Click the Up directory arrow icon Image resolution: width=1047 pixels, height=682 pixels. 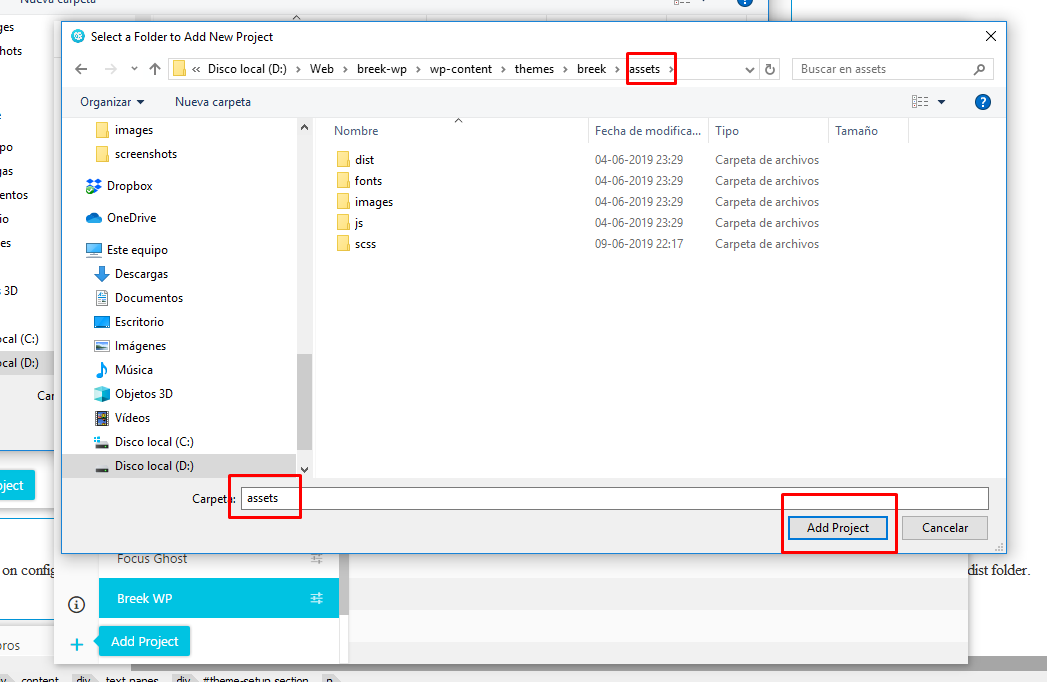click(x=155, y=69)
